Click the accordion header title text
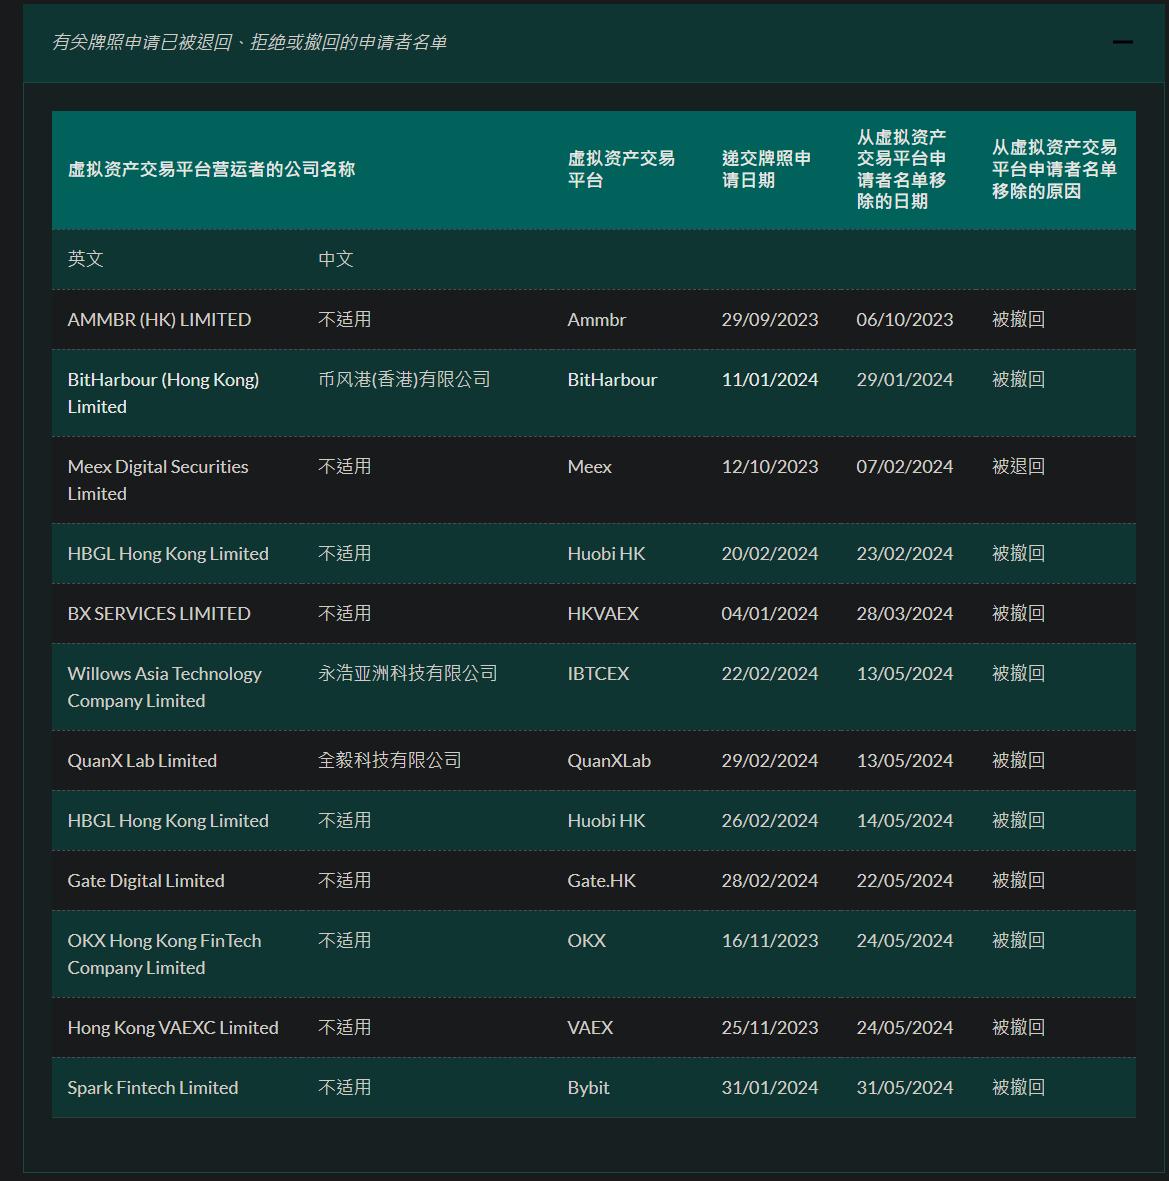Screen dimensions: 1169x1181 pos(249,42)
